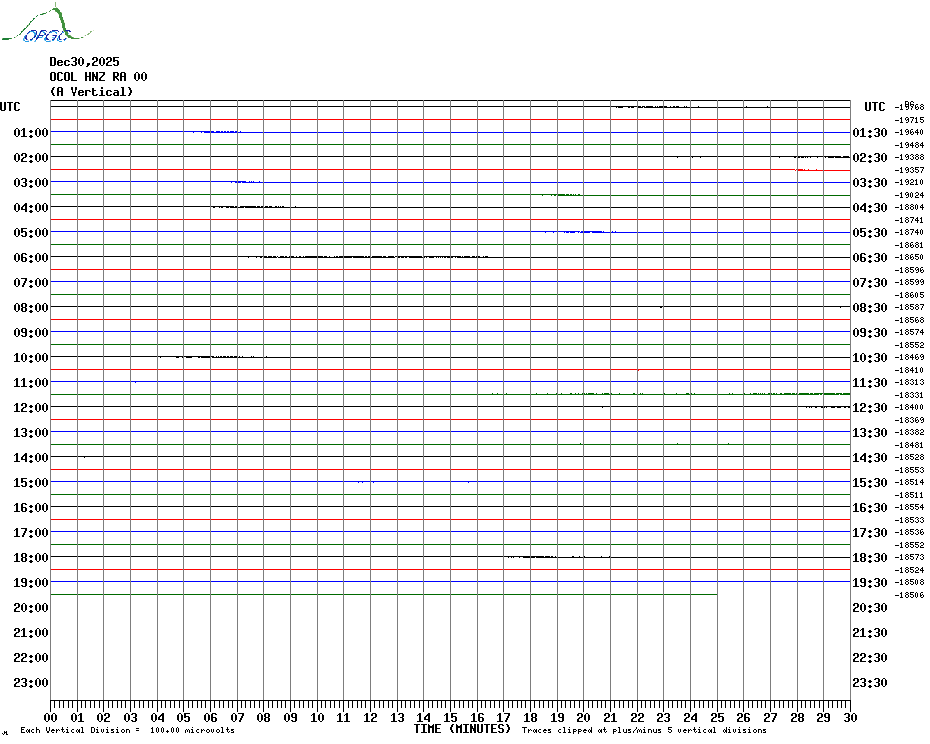This screenshot has width=930, height=744.
Task: Click the offset value -18528
Action: pyautogui.click(x=909, y=457)
